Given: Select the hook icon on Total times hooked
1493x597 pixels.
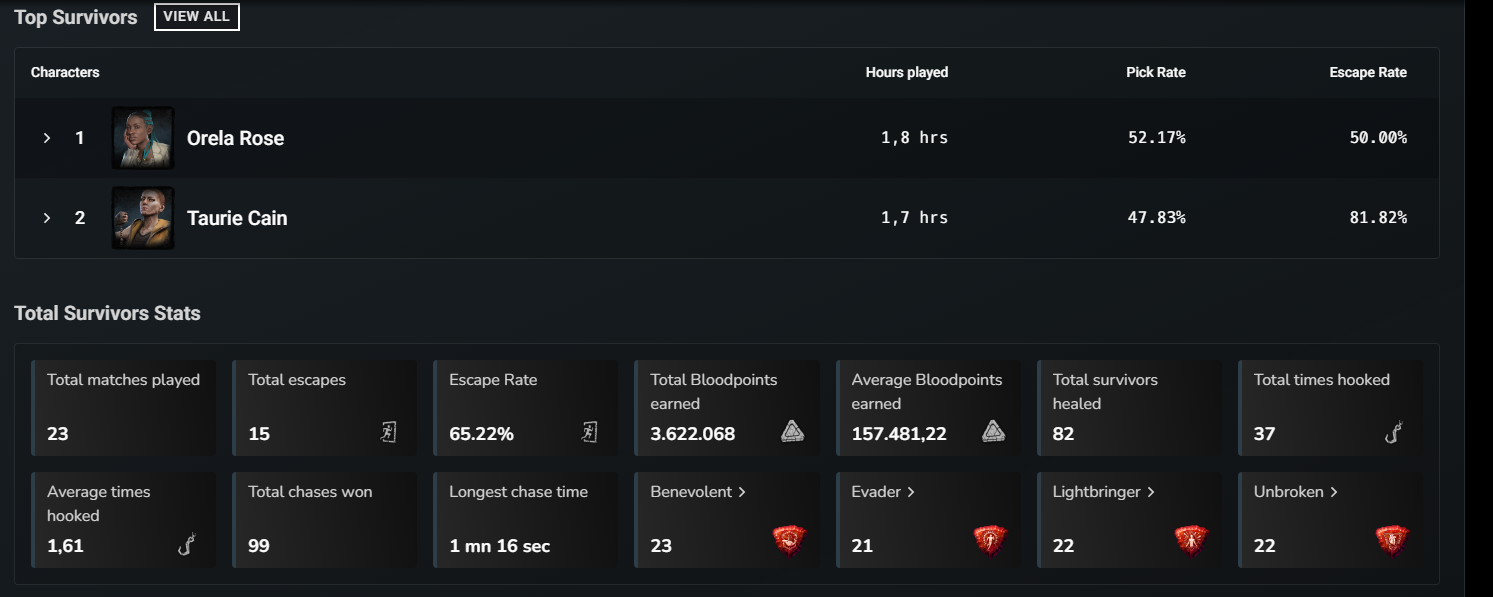Looking at the screenshot, I should (1393, 432).
